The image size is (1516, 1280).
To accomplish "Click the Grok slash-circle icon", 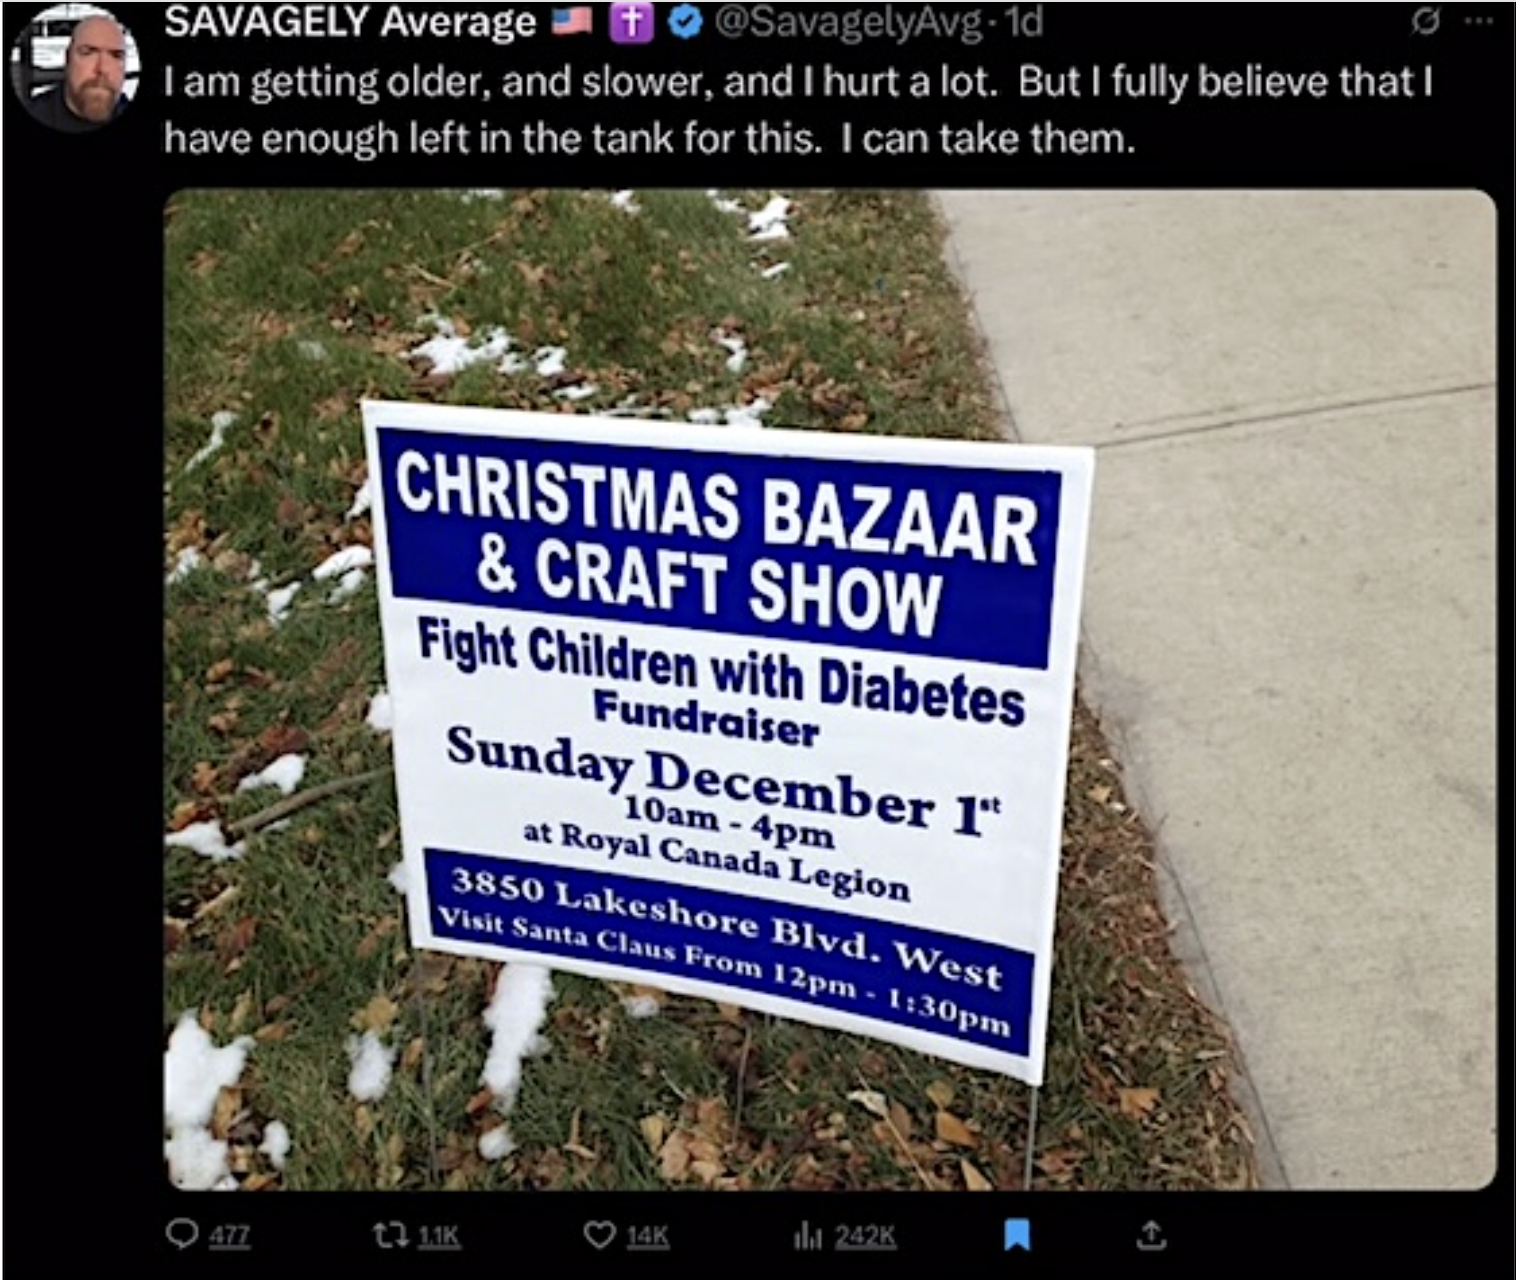I will [1425, 23].
